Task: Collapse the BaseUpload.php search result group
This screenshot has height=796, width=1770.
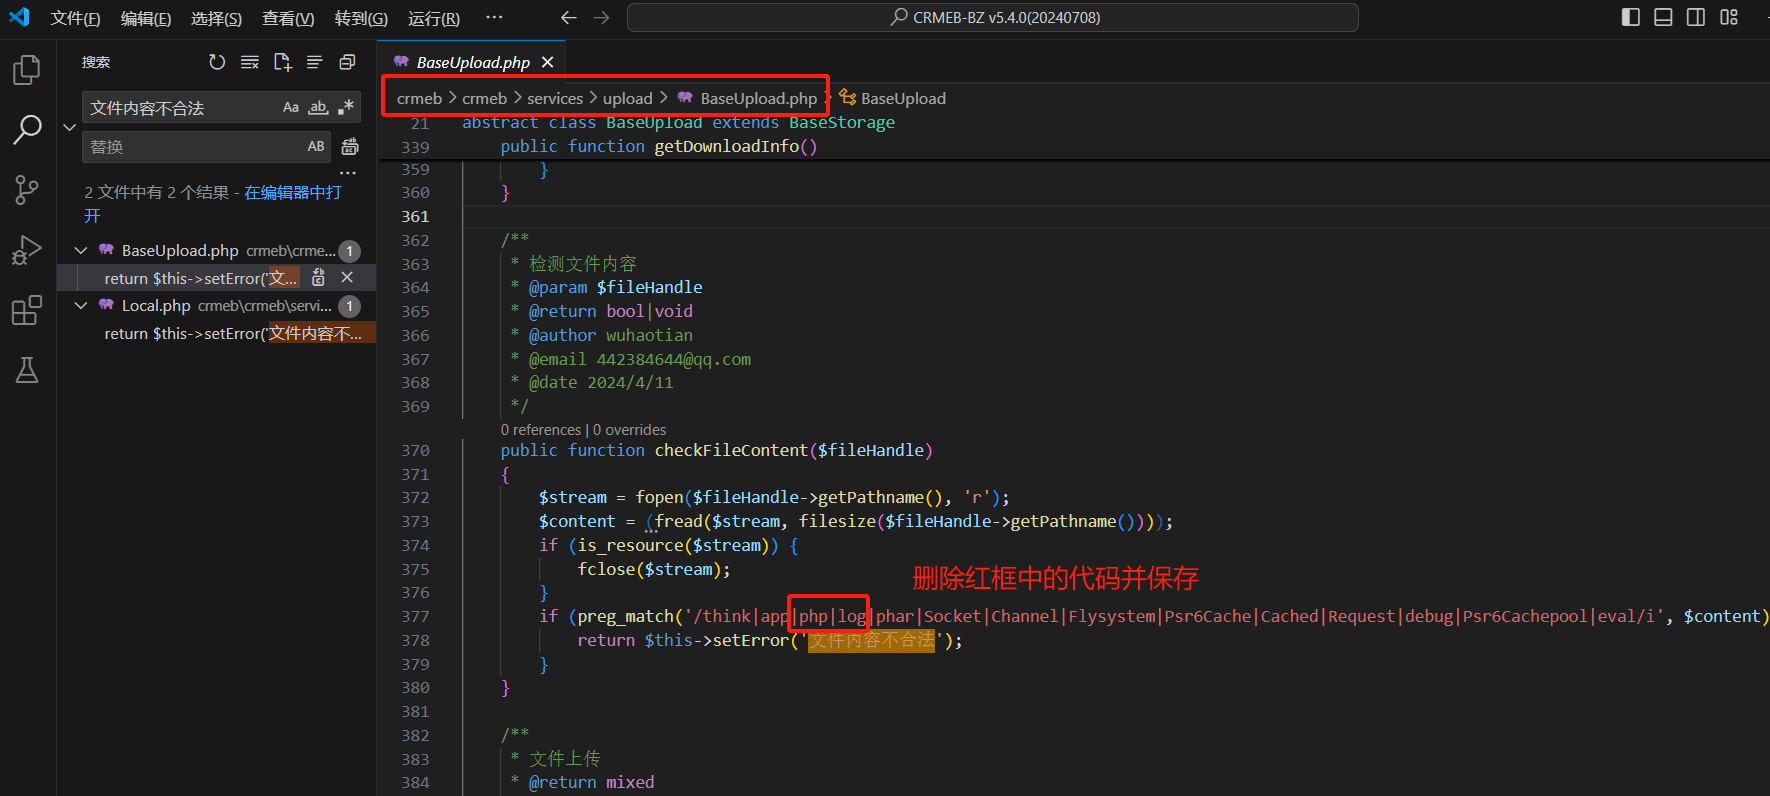Action: [81, 250]
